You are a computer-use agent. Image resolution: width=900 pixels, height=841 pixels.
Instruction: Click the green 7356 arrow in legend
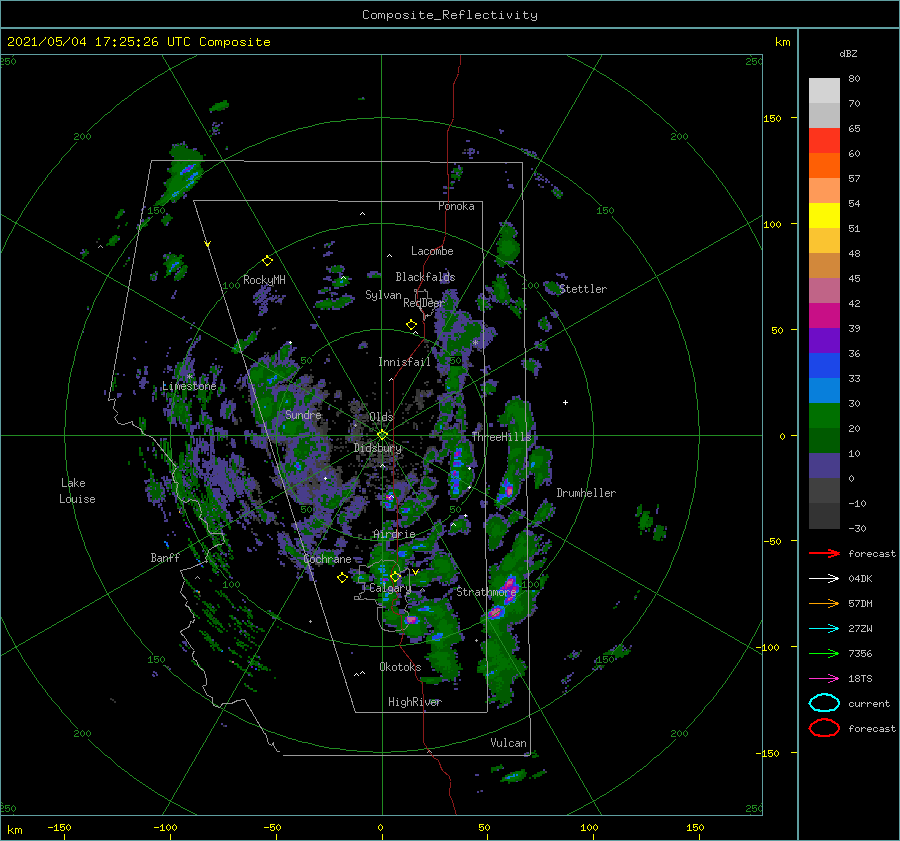pos(824,653)
